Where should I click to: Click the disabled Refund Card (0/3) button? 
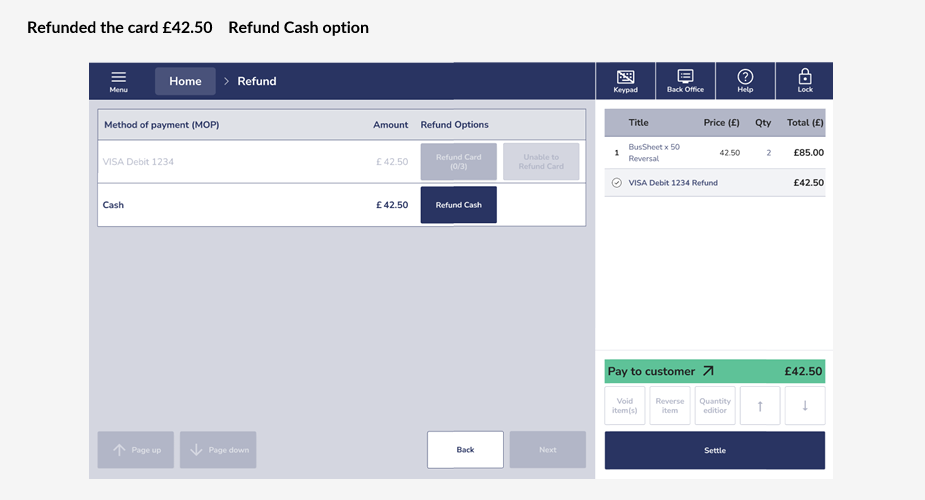(458, 162)
